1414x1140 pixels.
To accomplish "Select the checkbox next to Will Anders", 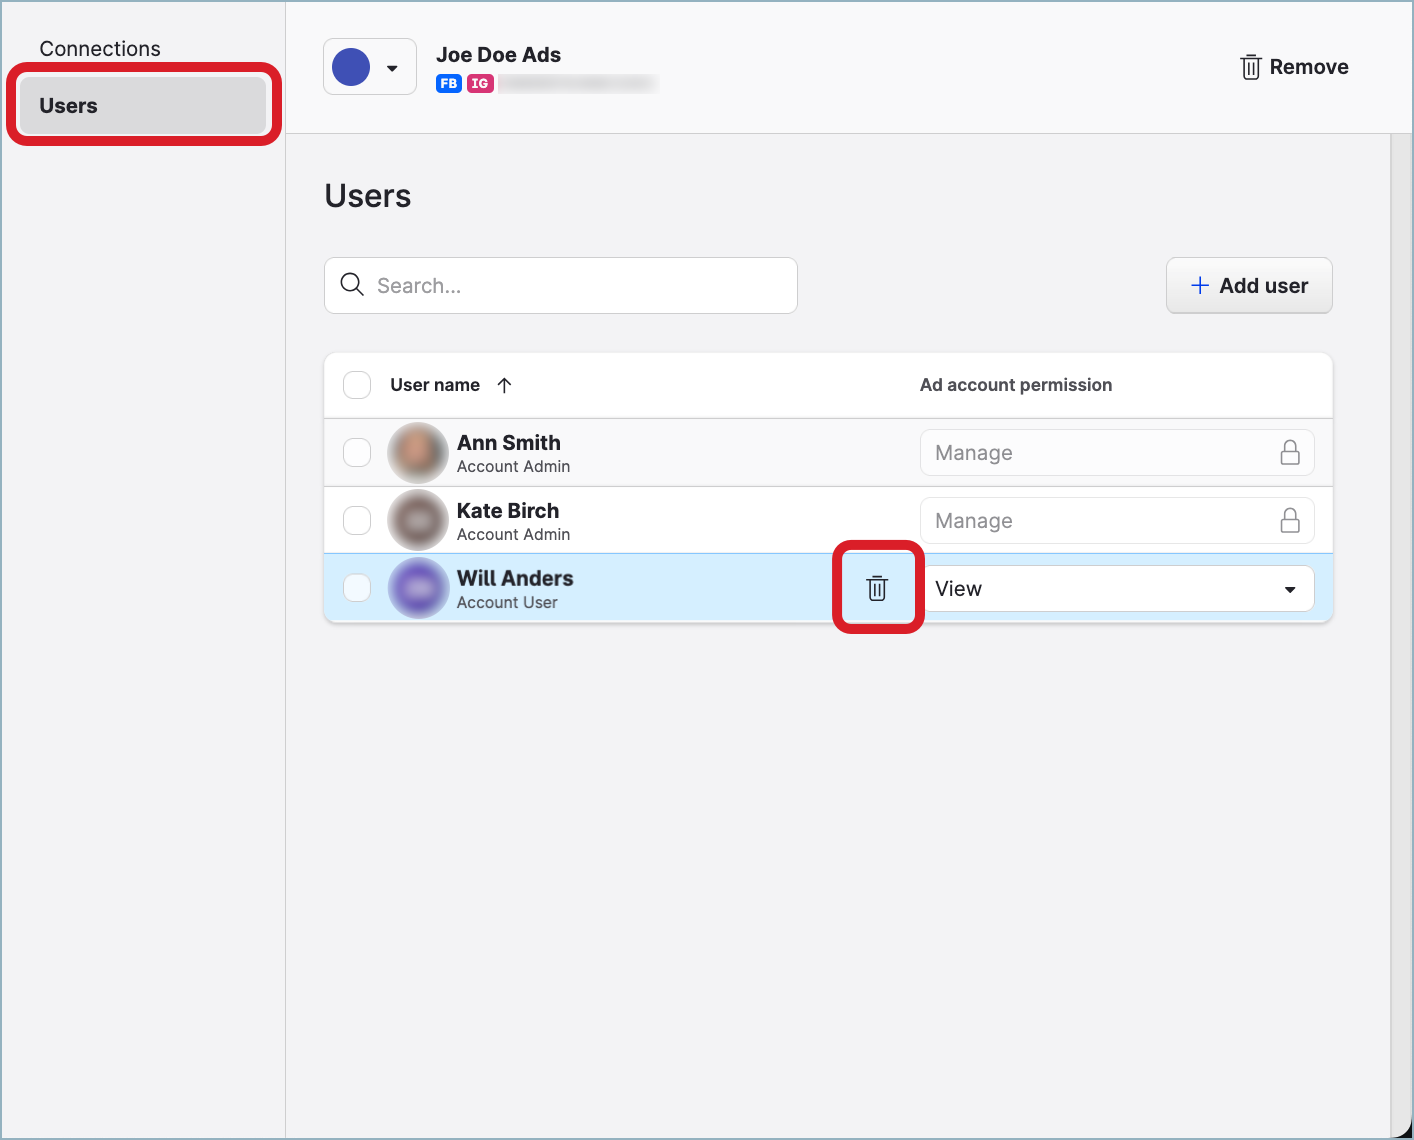I will [357, 588].
